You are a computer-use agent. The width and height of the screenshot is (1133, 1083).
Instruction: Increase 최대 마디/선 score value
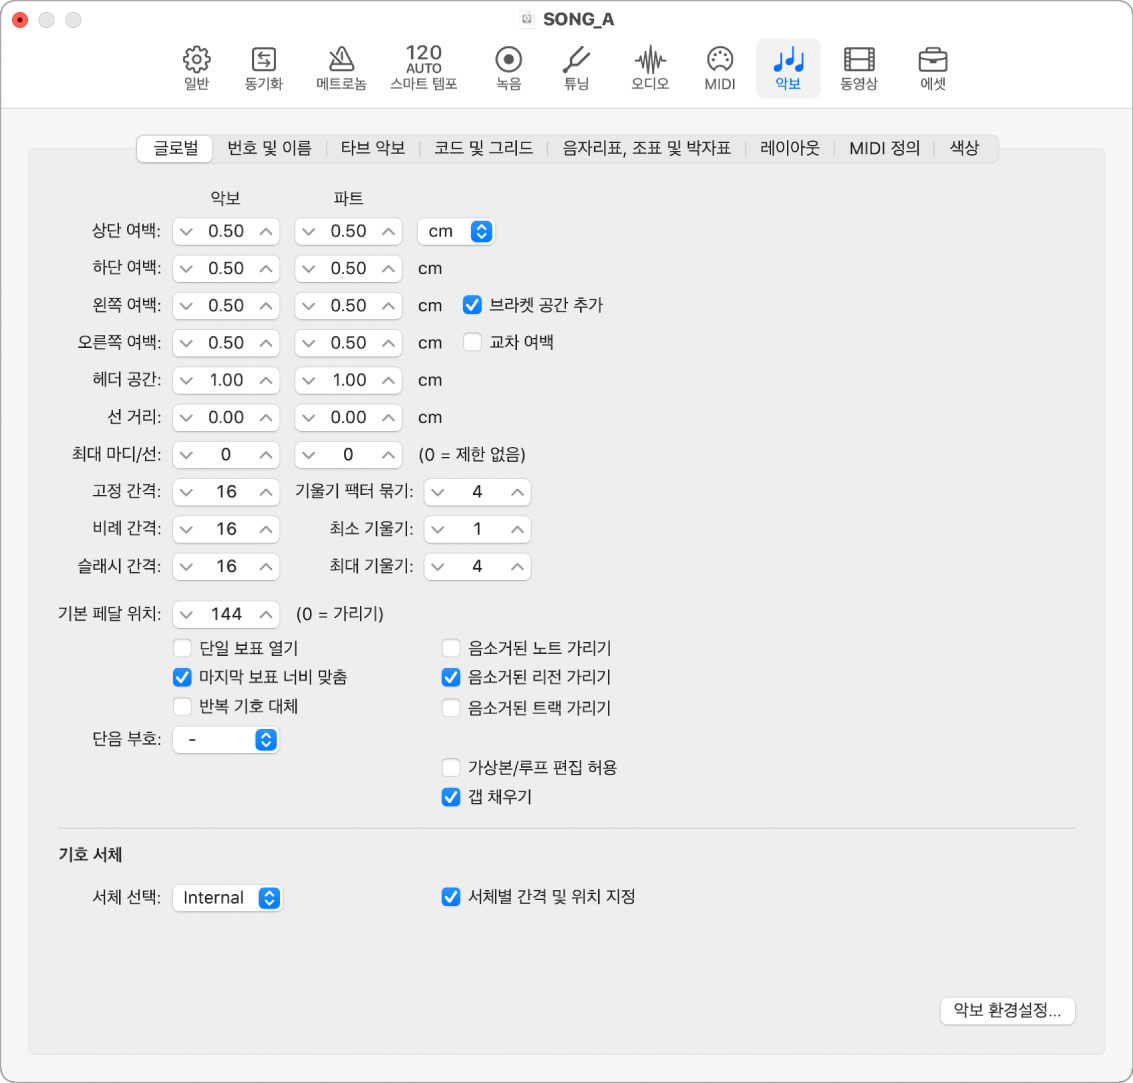[x=266, y=455]
